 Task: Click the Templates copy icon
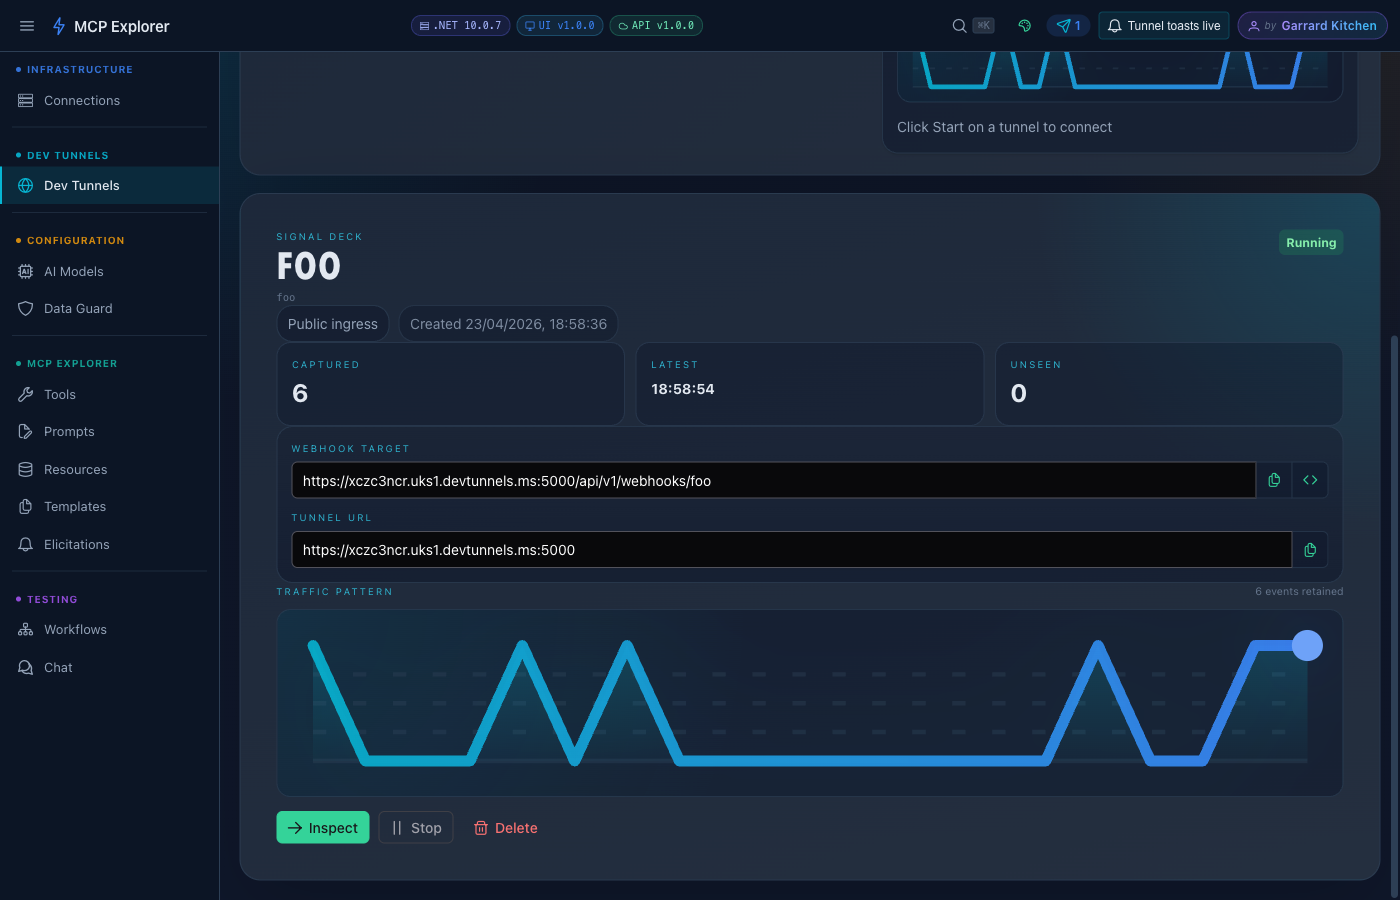coord(26,507)
